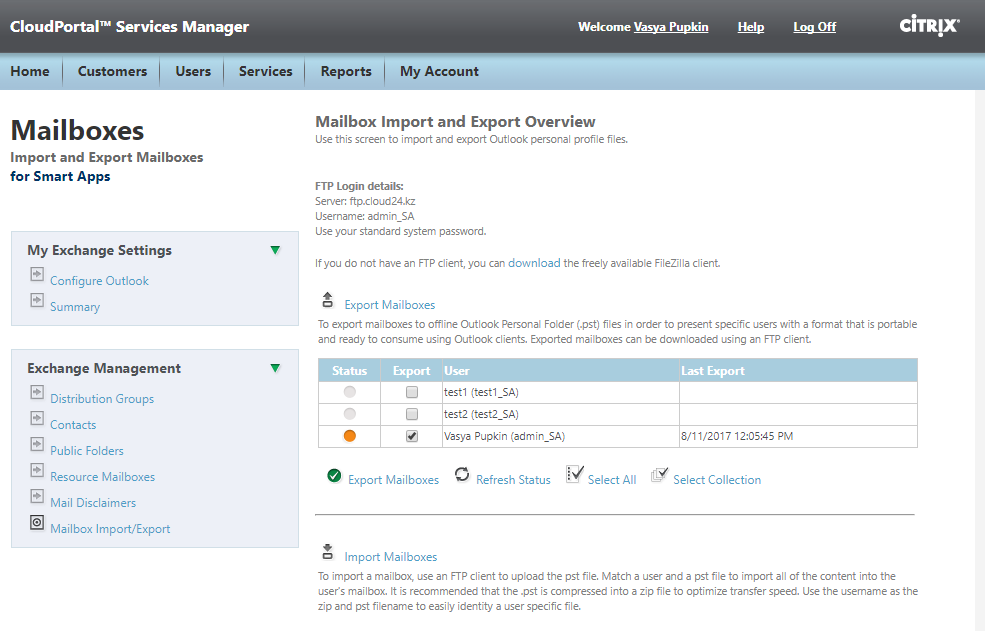Viewport: 985px width, 631px height.
Task: Open the Reports menu
Action: pos(346,71)
